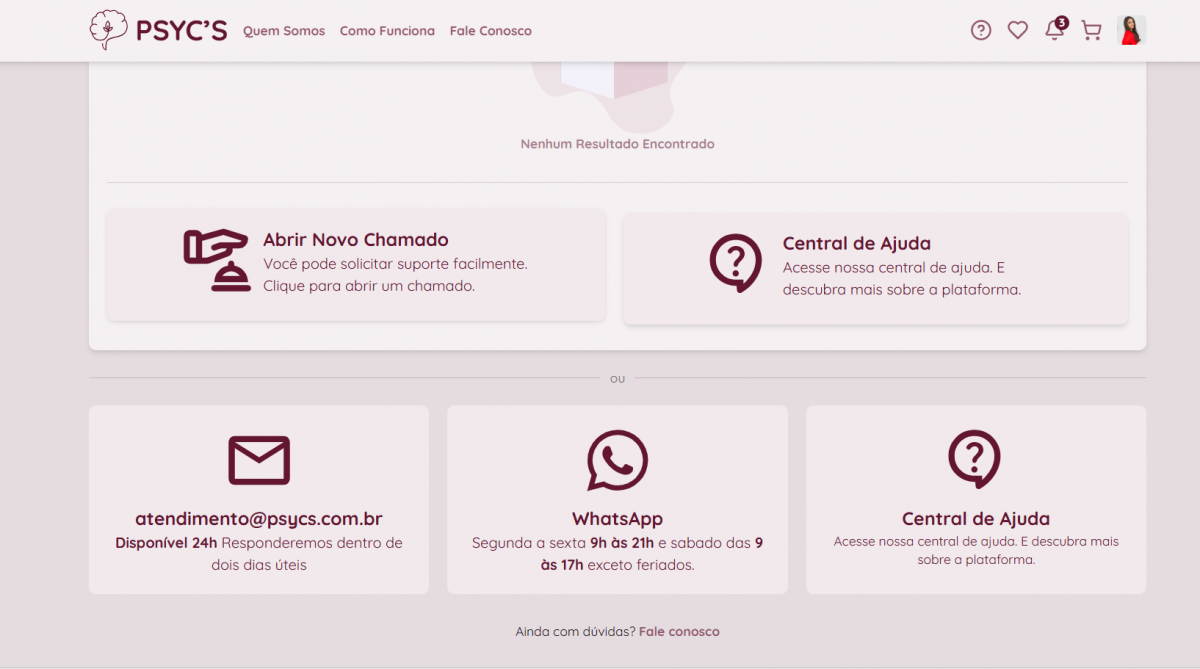Open Como Funciona menu item
The height and width of the screenshot is (669, 1200).
(387, 31)
